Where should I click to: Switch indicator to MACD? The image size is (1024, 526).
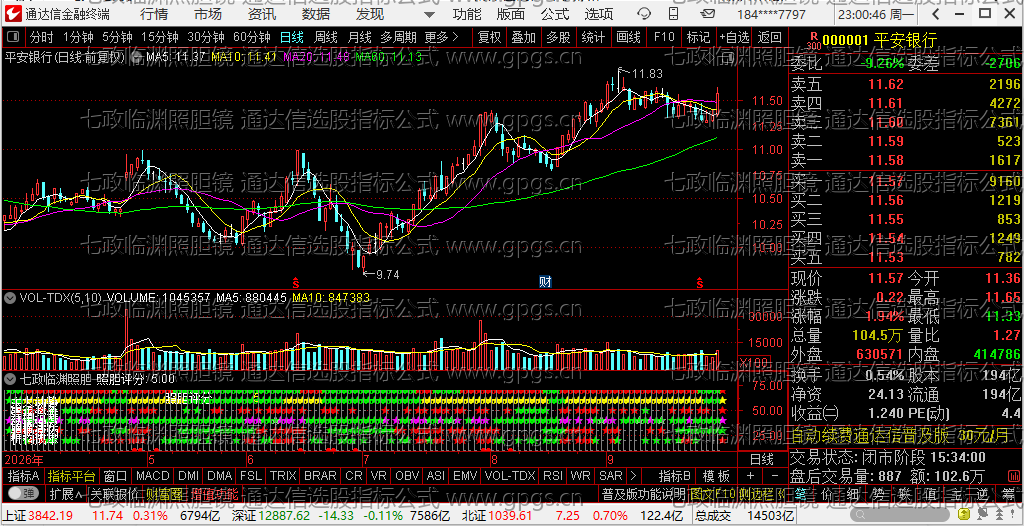point(152,476)
